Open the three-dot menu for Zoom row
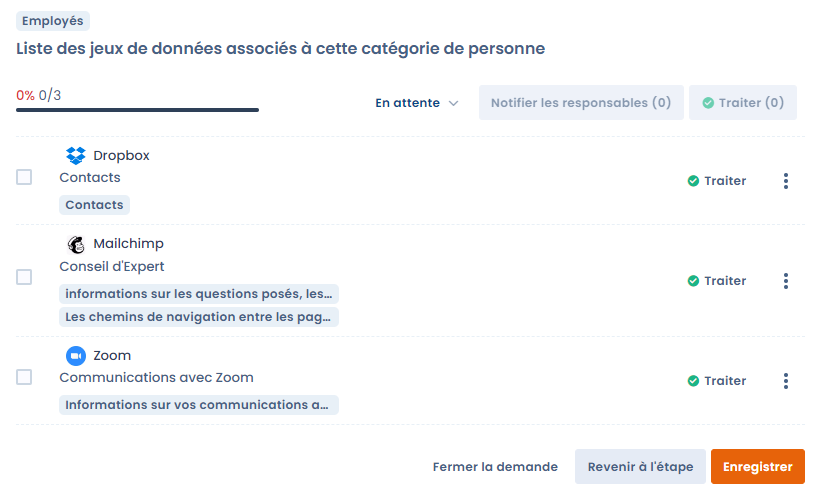The width and height of the screenshot is (818, 498). coord(786,381)
